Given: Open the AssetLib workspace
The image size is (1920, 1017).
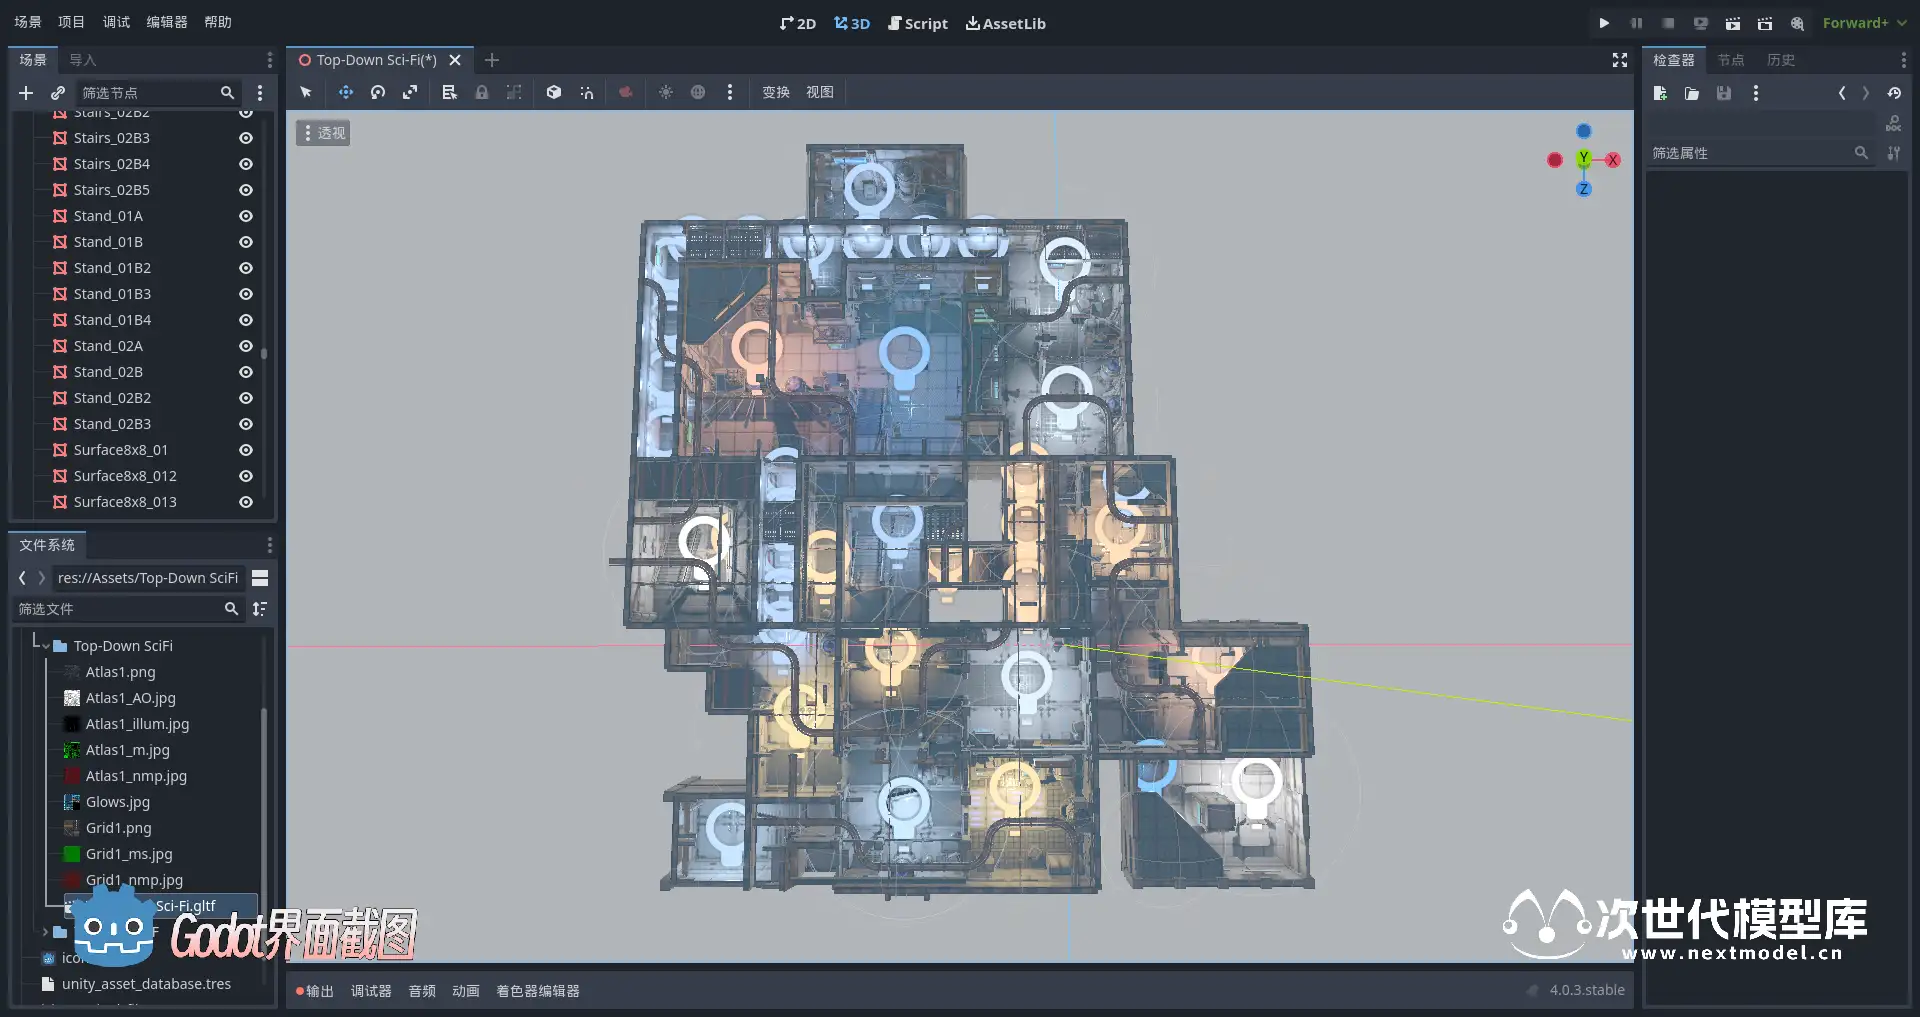Looking at the screenshot, I should click(x=1005, y=23).
